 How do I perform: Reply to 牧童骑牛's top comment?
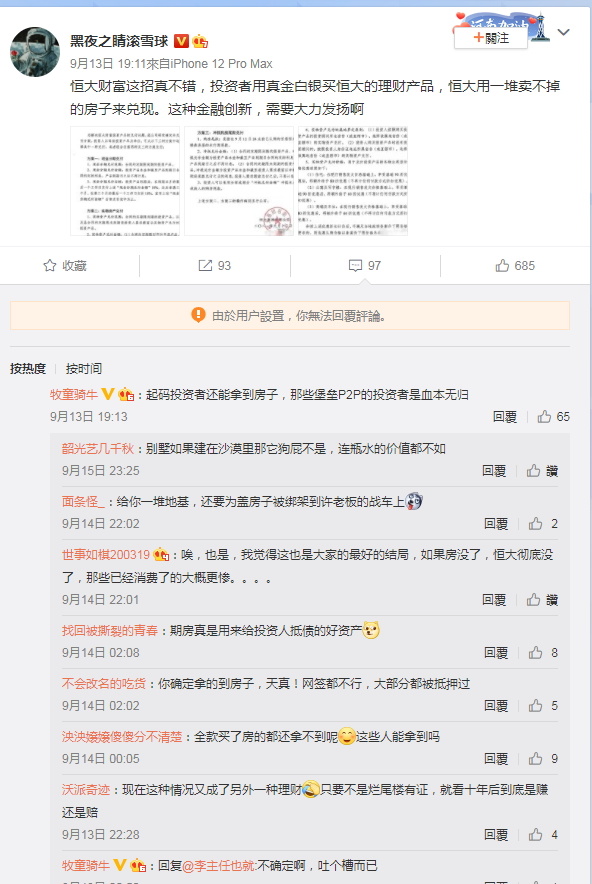click(x=505, y=417)
